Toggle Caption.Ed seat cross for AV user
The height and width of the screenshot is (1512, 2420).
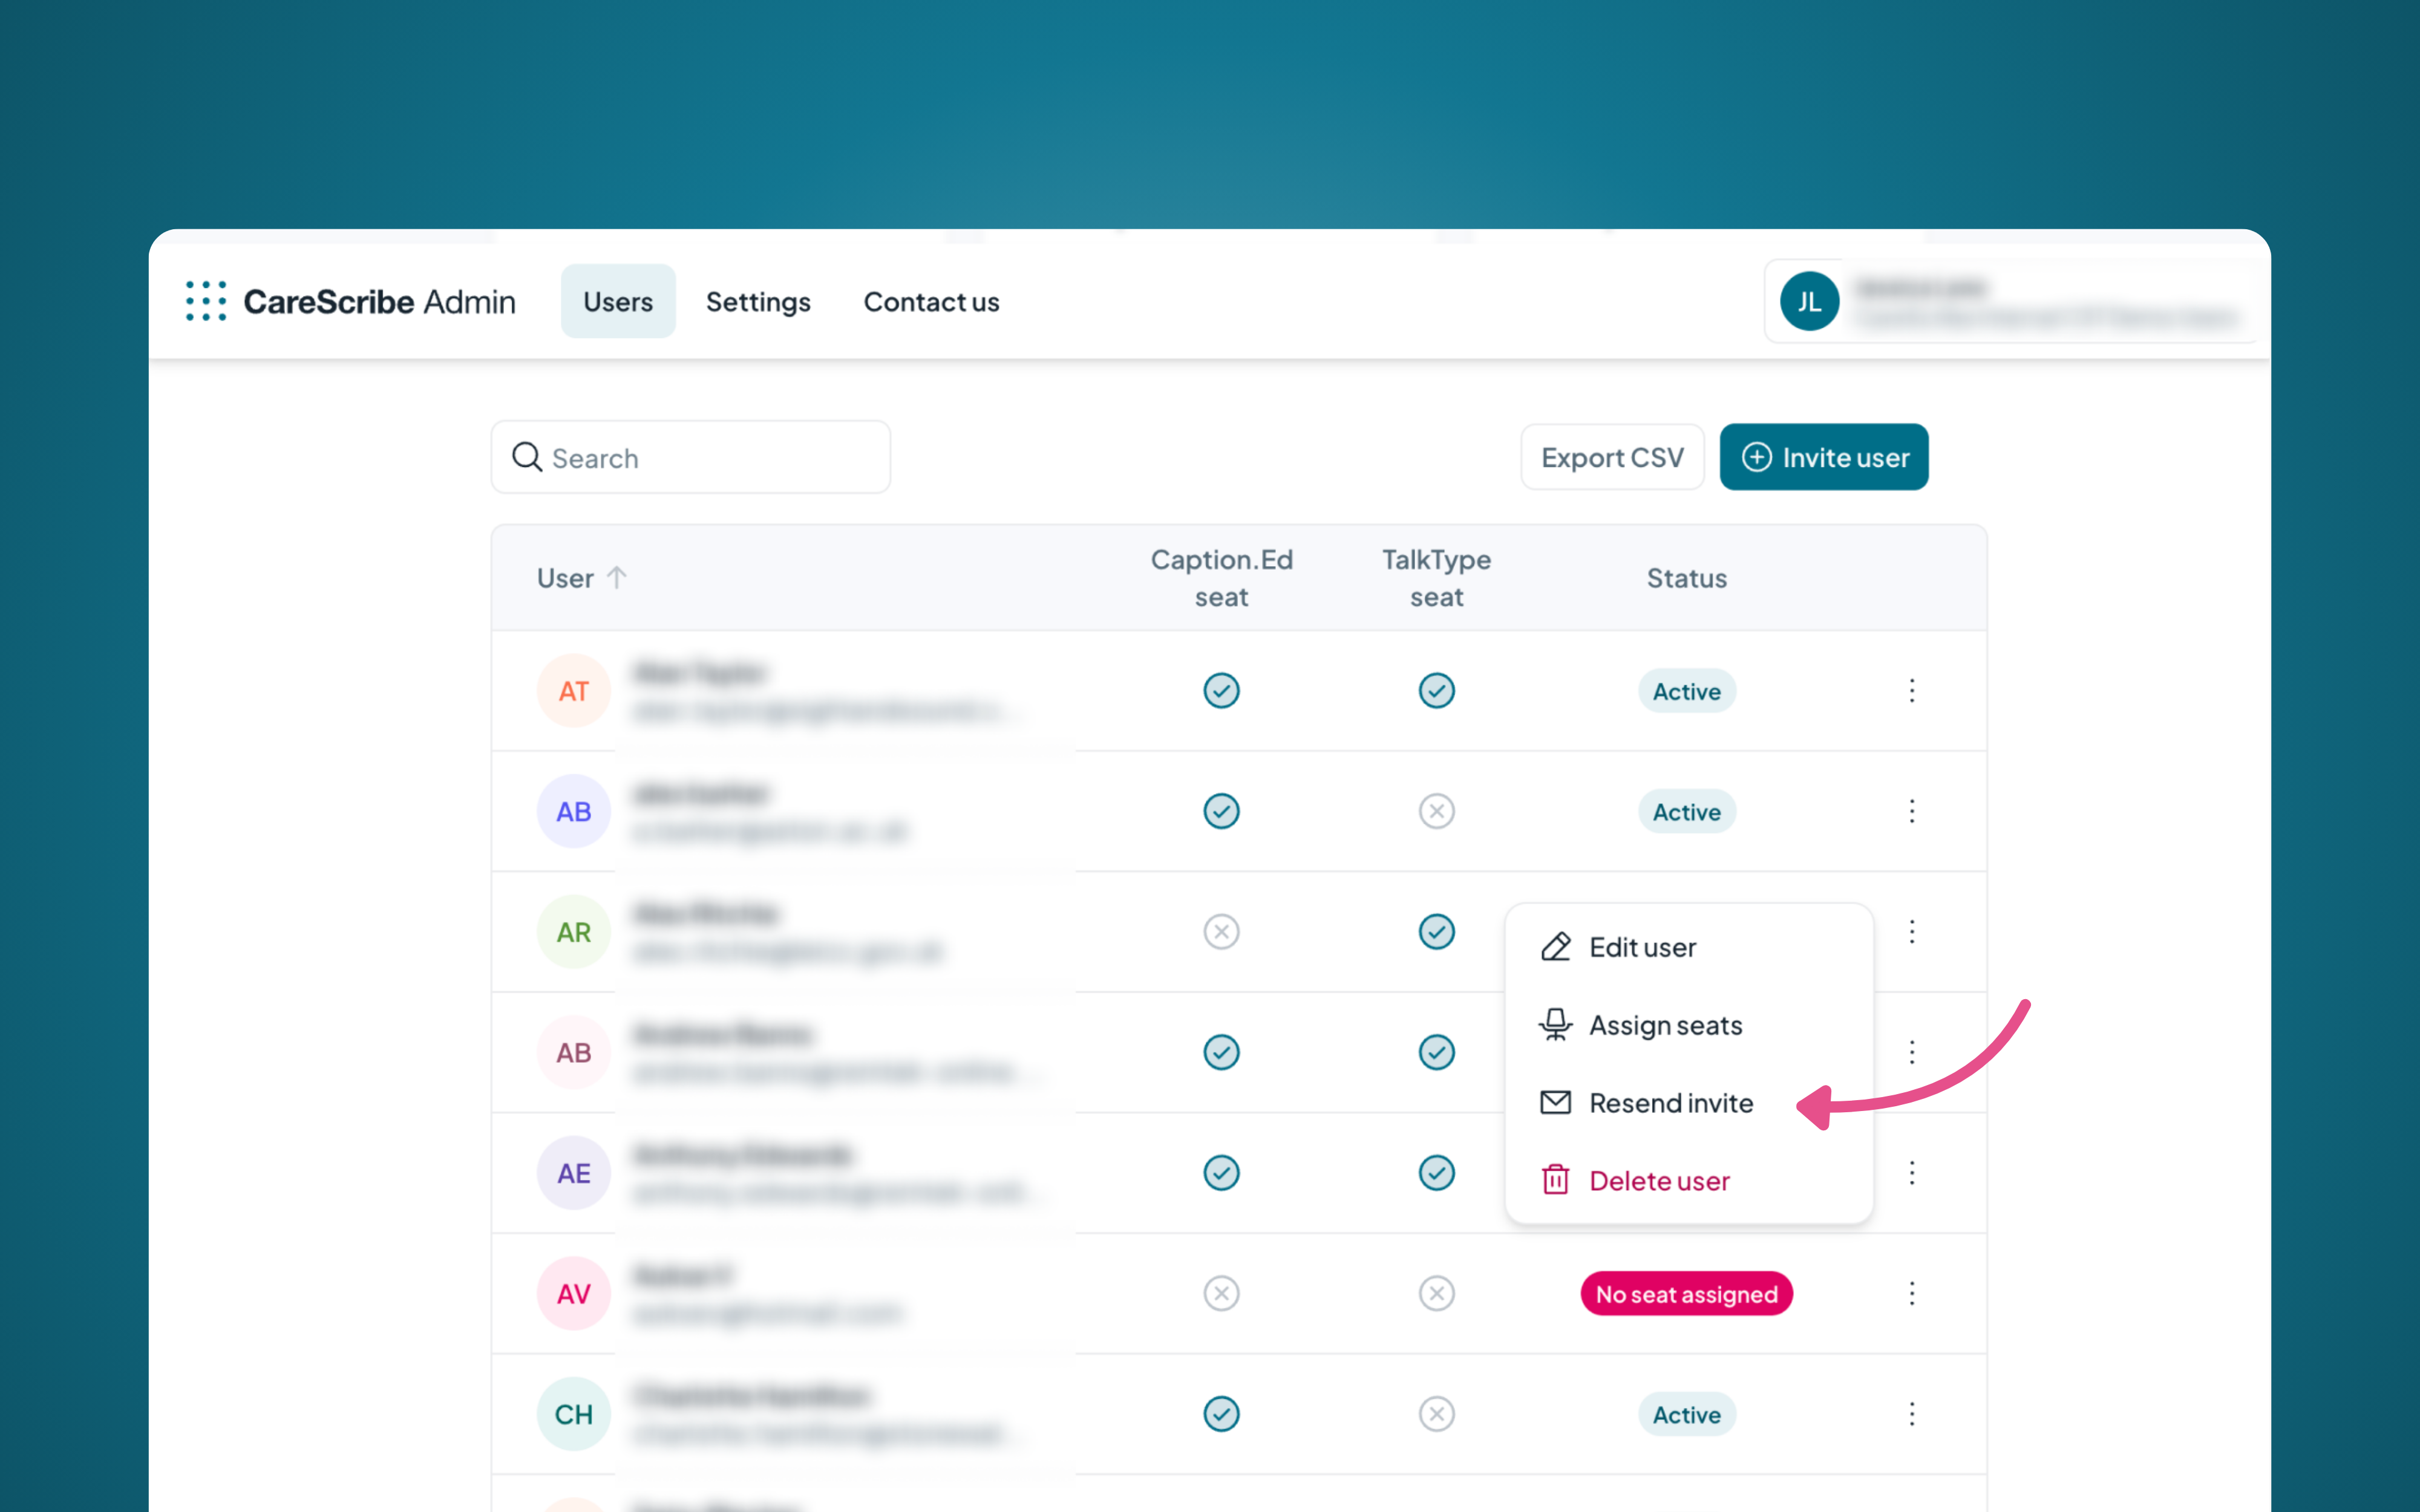(x=1221, y=1293)
